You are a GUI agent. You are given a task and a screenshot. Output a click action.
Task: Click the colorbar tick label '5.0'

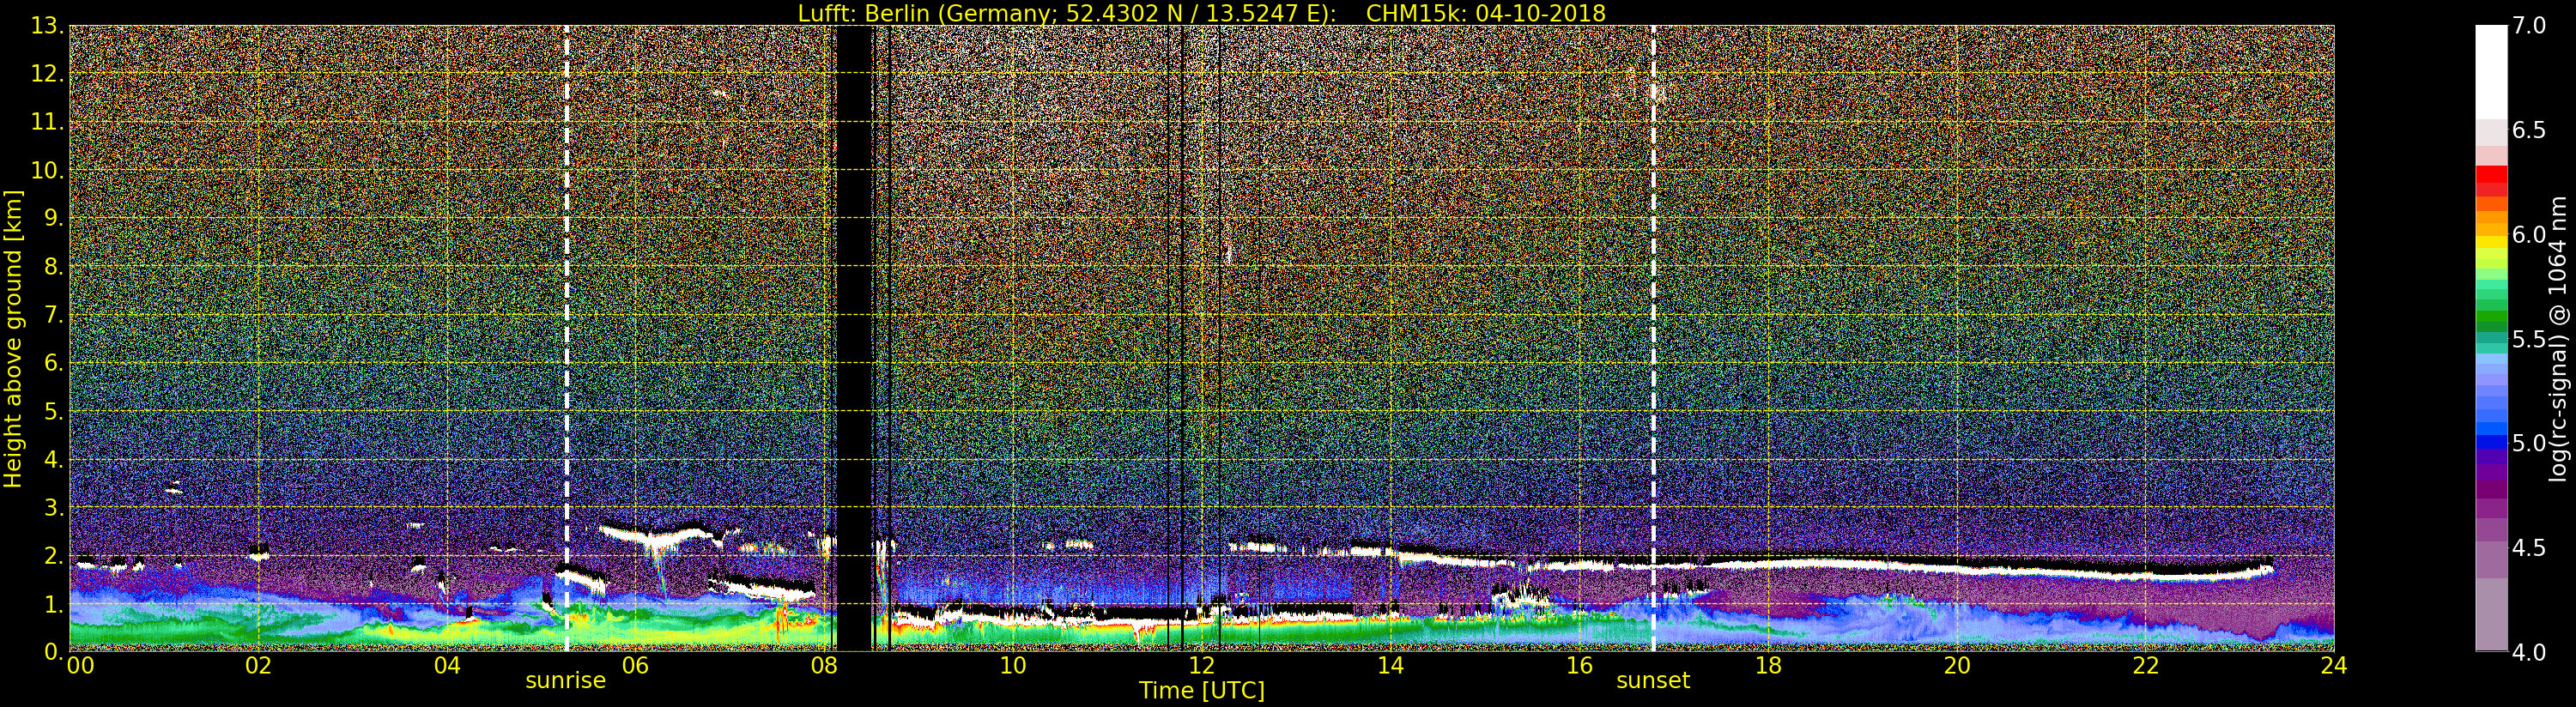click(x=2529, y=443)
